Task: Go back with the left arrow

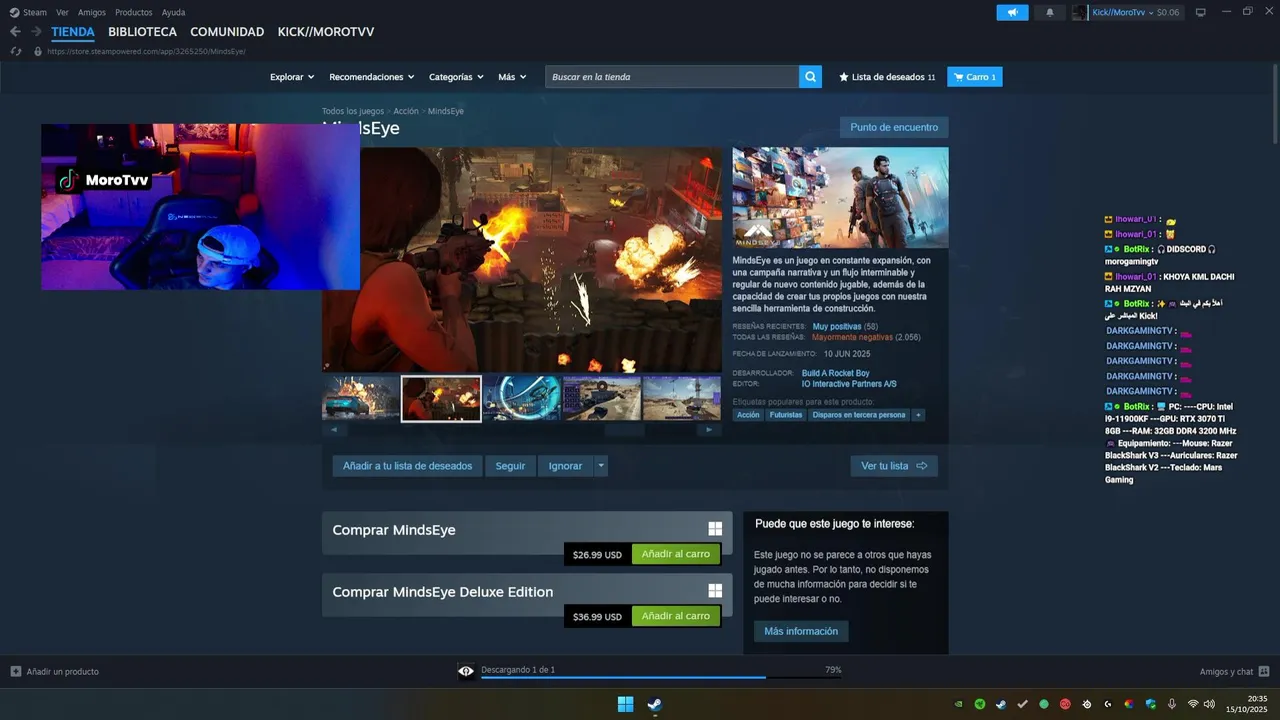Action: point(15,32)
